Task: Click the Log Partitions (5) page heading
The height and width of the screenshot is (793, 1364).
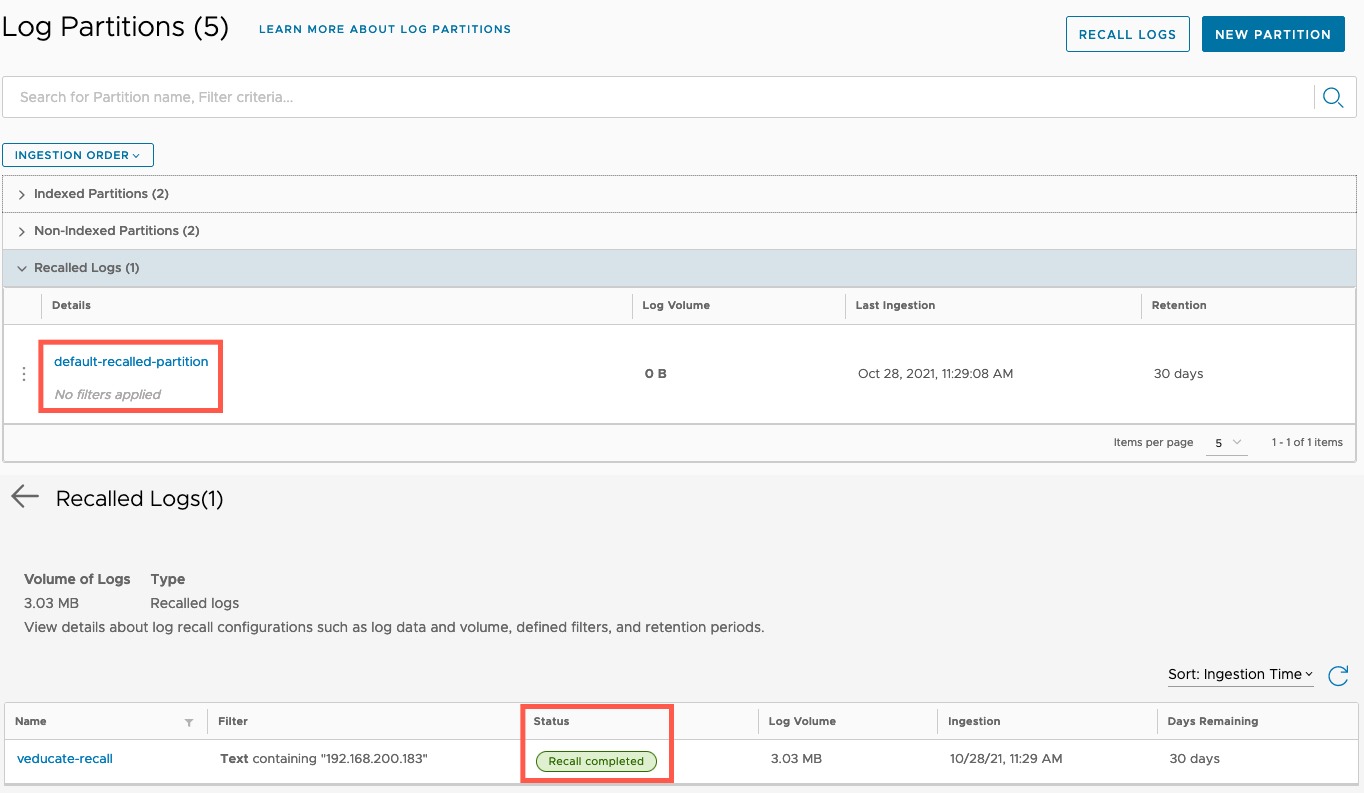Action: [116, 27]
